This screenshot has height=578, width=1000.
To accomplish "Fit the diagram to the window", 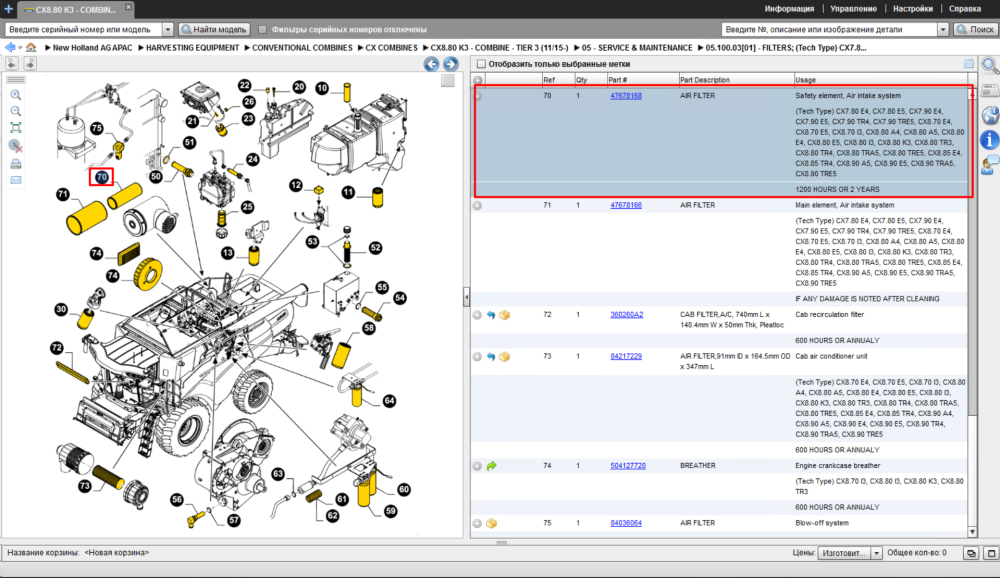I will pos(16,128).
